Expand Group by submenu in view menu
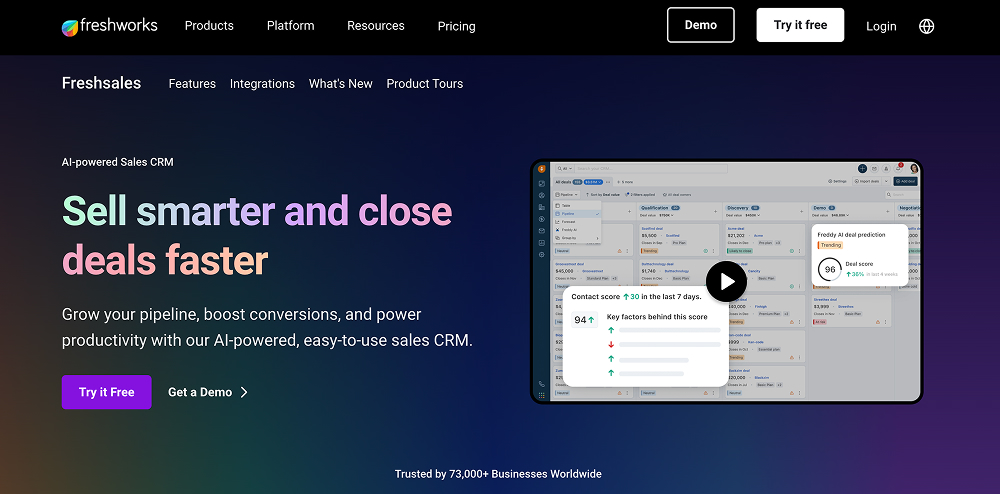The height and width of the screenshot is (494, 1000). pos(577,238)
